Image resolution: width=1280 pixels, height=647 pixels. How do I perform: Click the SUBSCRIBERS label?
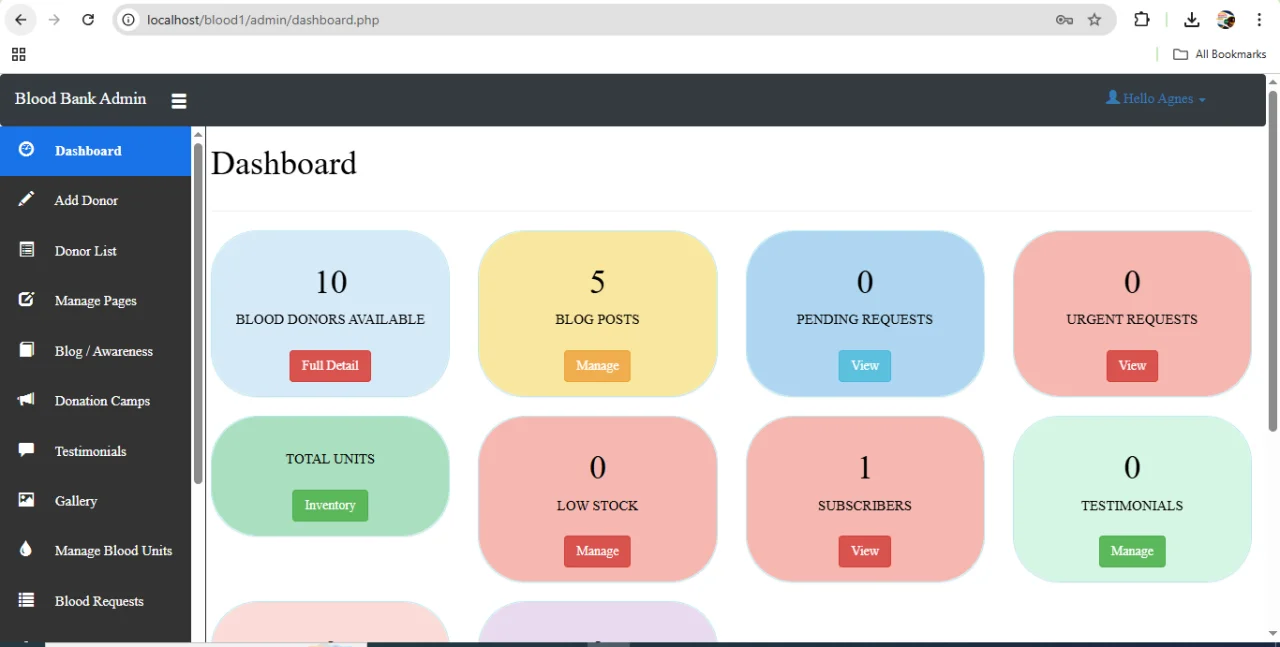coord(865,506)
